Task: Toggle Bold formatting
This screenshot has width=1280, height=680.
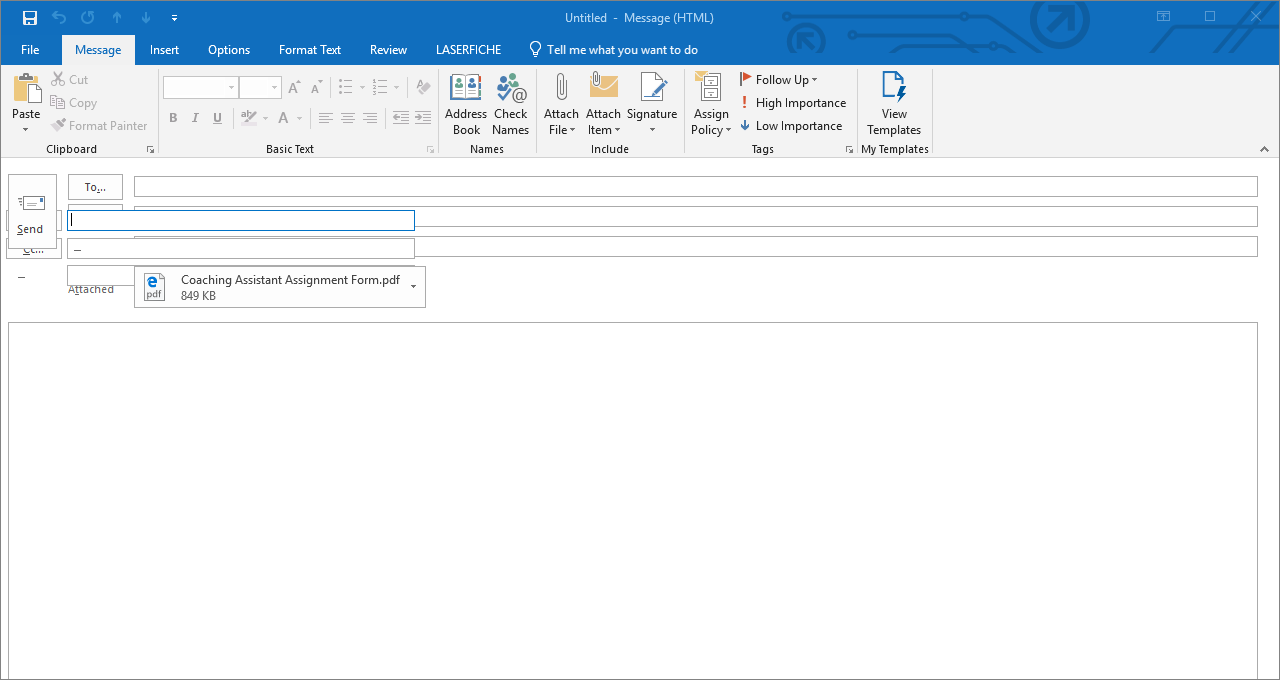Action: pyautogui.click(x=173, y=118)
